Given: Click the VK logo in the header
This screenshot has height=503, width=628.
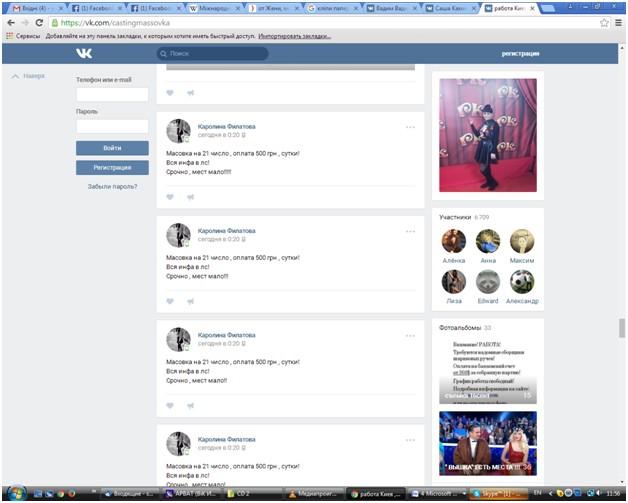Looking at the screenshot, I should point(84,53).
